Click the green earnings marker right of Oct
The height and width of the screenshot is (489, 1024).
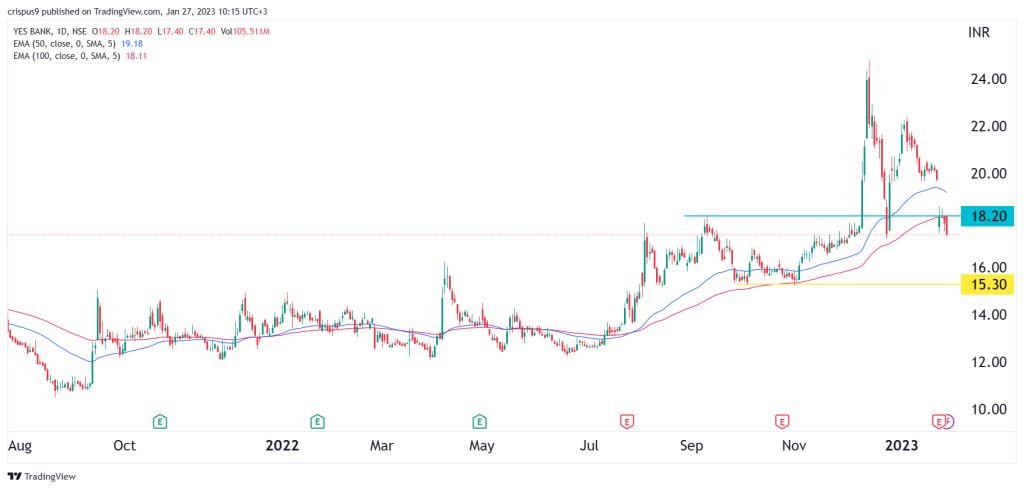point(159,422)
